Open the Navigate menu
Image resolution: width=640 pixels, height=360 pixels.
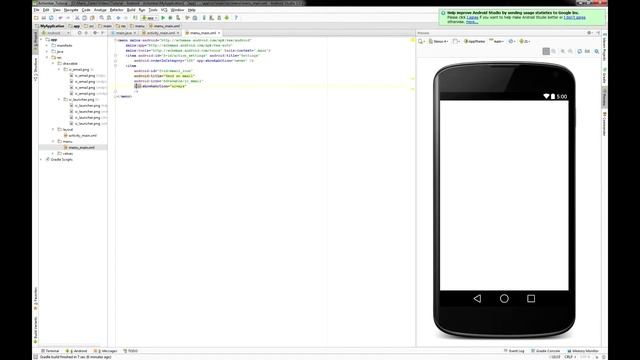tap(71, 10)
